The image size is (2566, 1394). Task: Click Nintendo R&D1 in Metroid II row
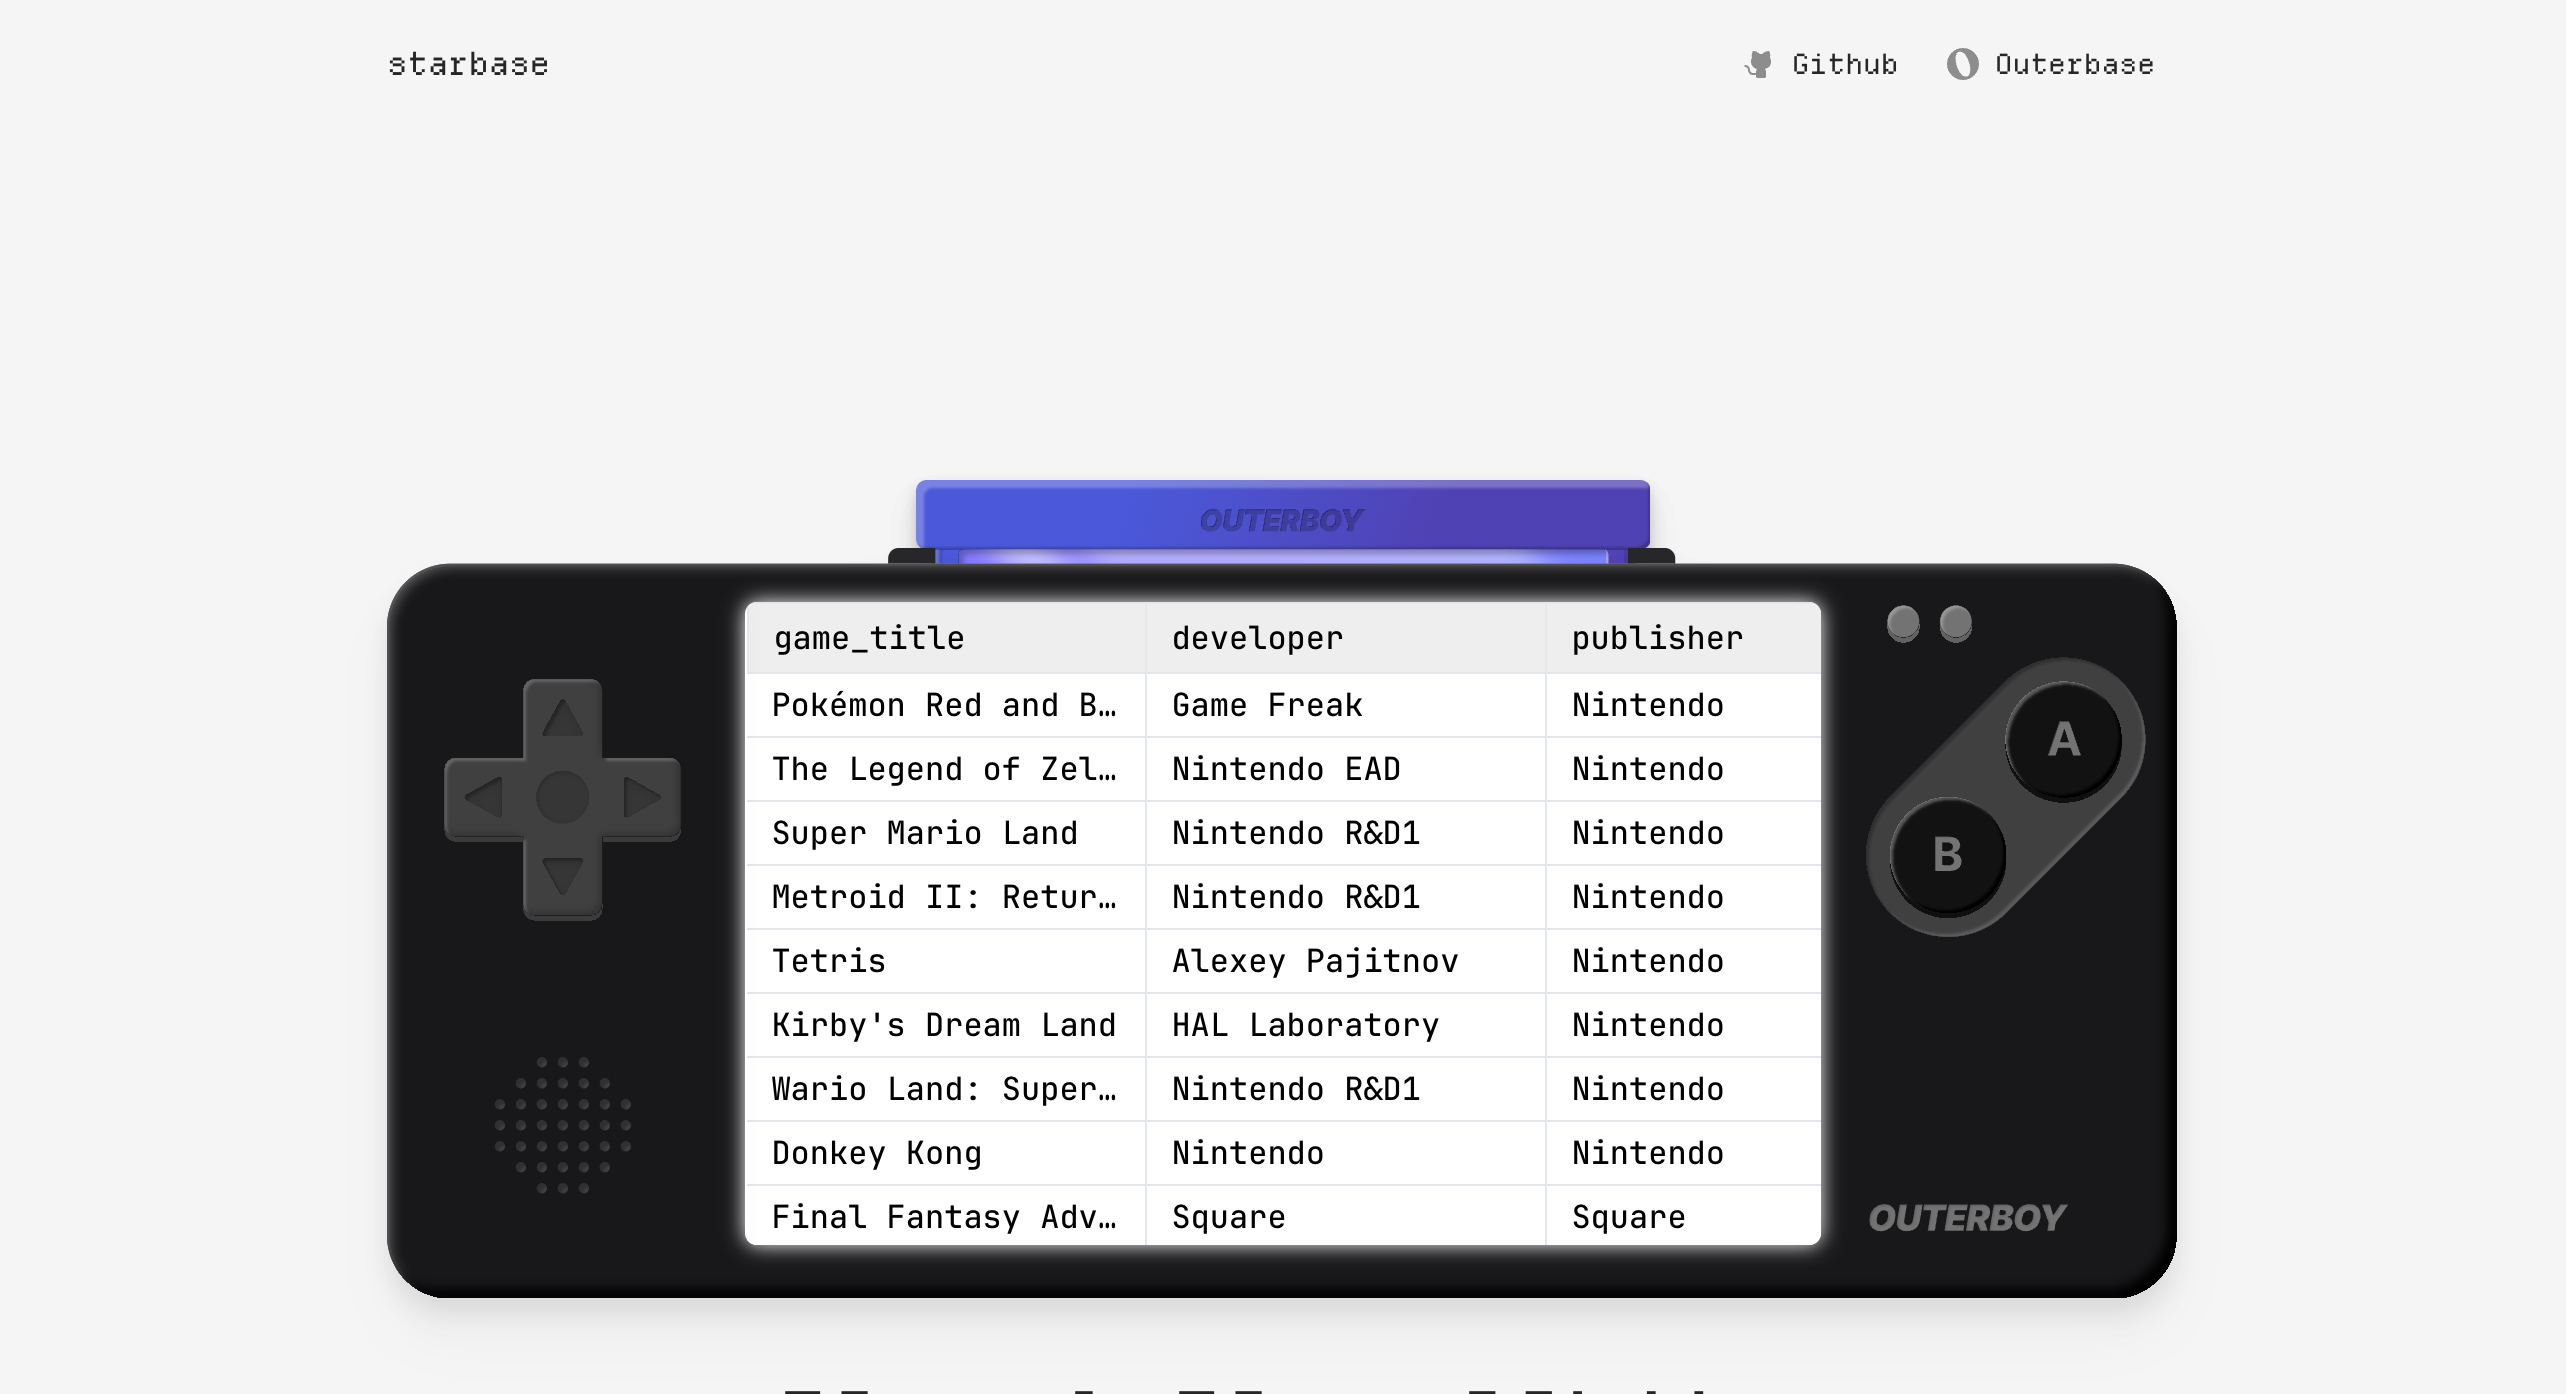point(1345,897)
